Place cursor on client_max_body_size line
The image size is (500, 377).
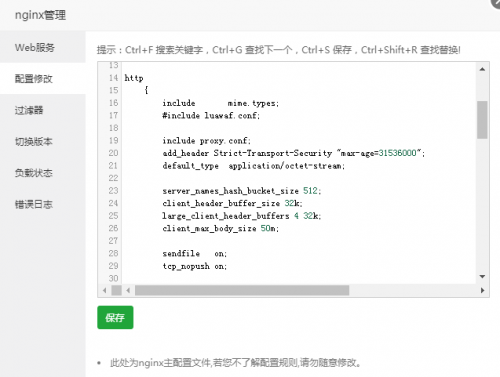221,228
